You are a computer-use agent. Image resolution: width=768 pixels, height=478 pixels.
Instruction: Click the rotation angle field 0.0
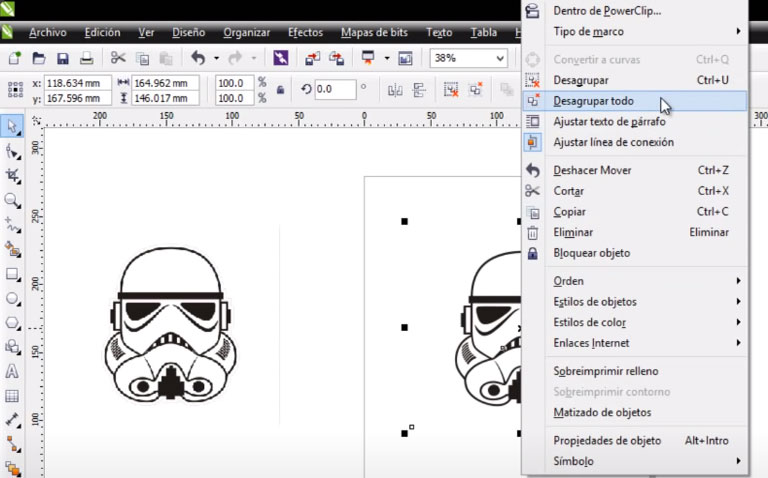point(335,90)
